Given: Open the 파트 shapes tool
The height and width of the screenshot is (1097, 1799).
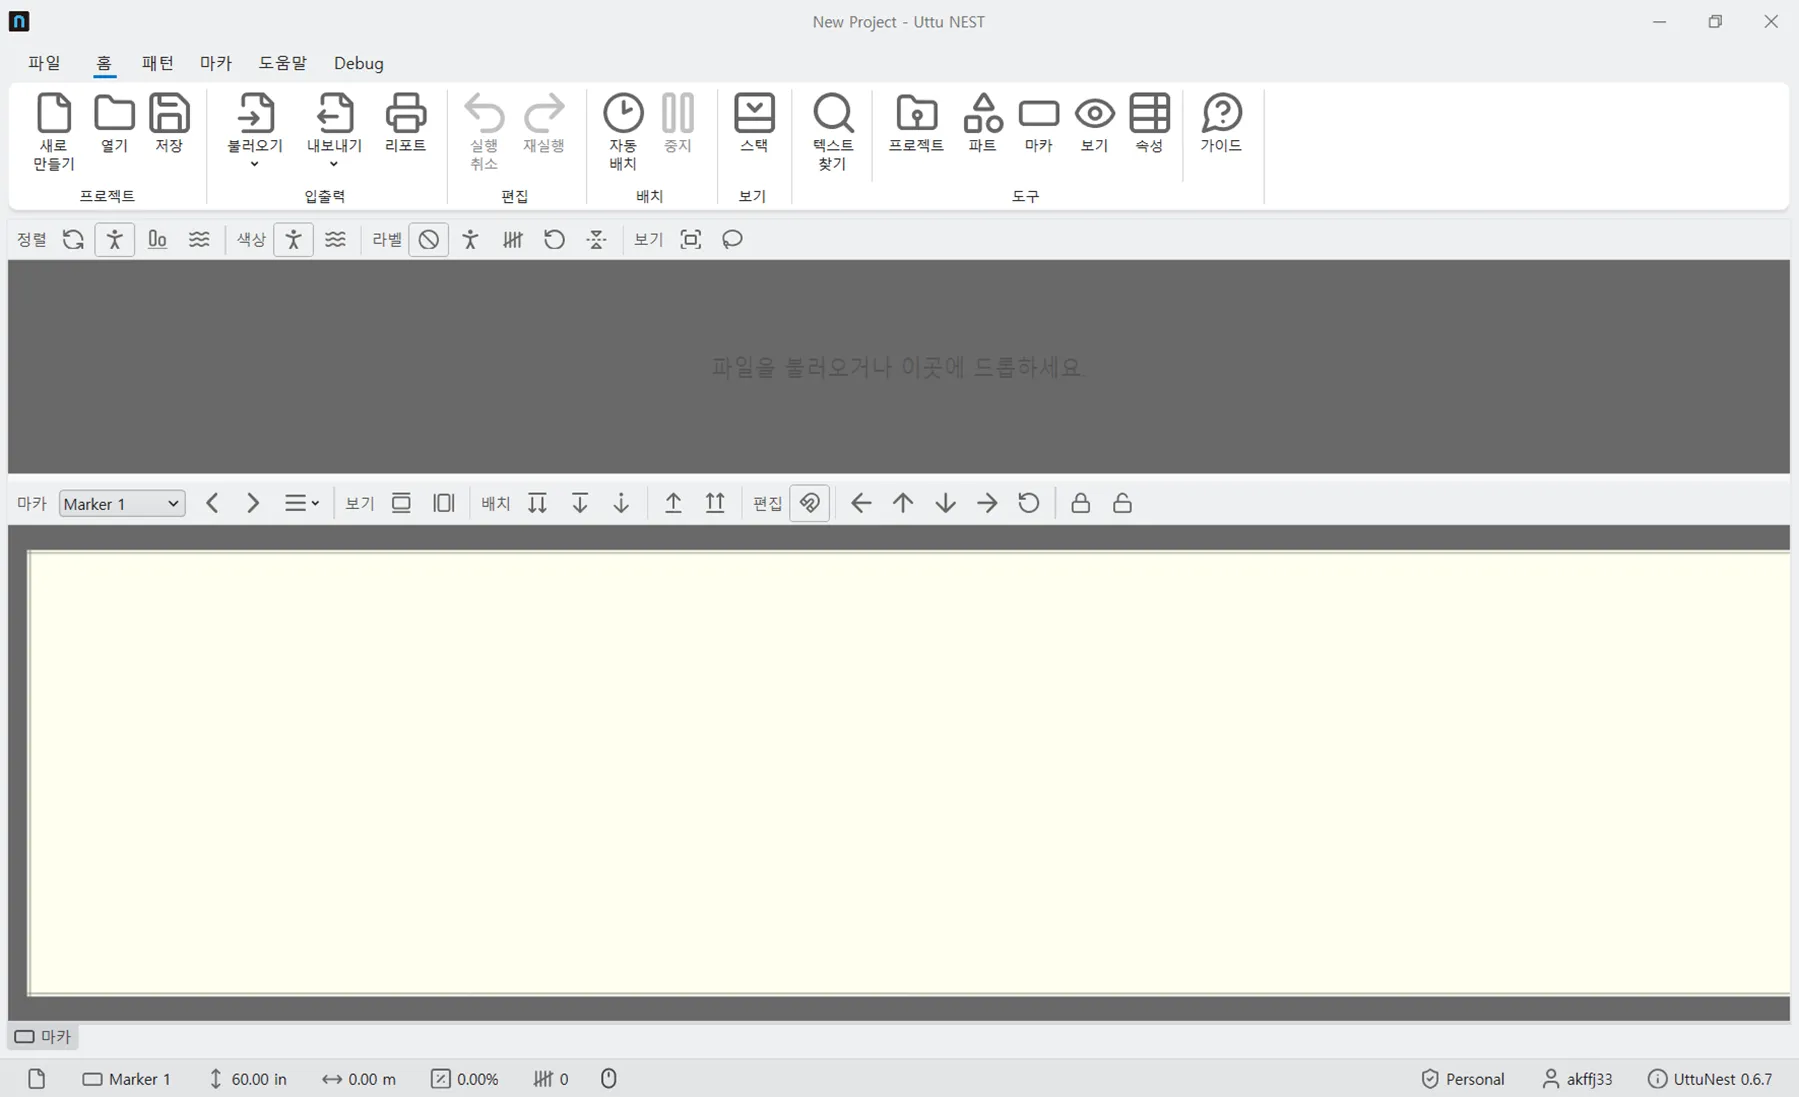Looking at the screenshot, I should pos(982,123).
